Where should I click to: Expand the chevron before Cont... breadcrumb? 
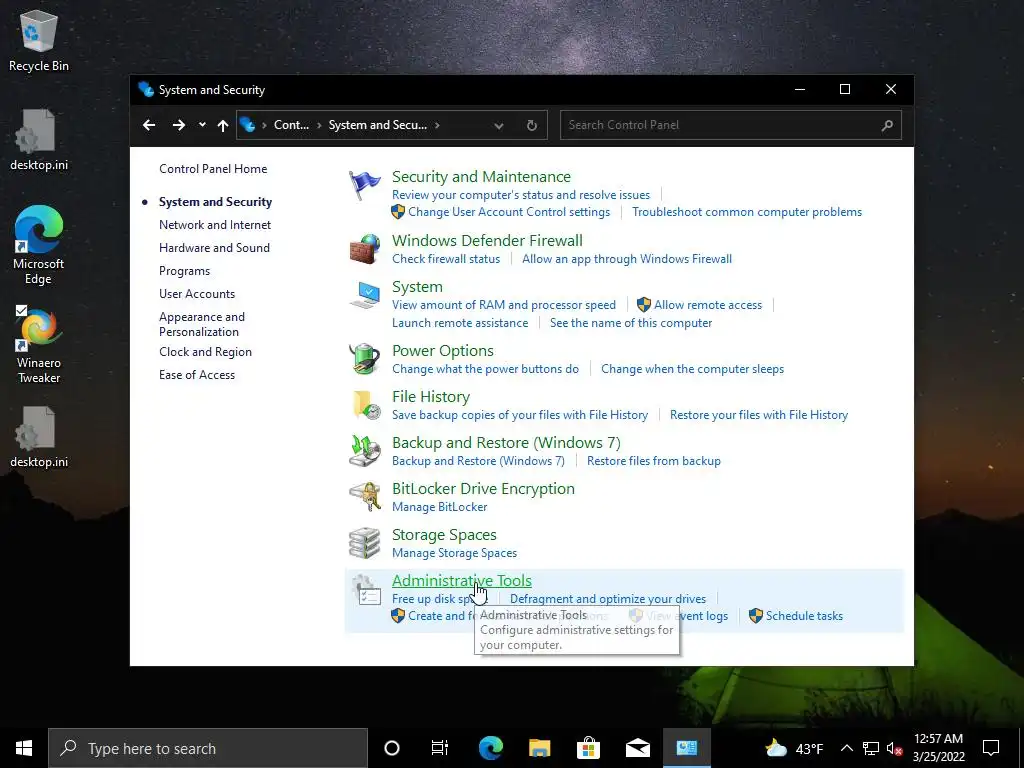click(x=264, y=125)
